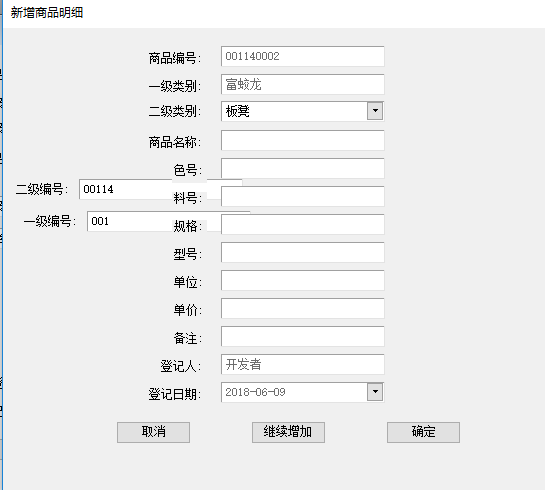This screenshot has height=490, width=545.
Task: Click the 二级编号 field showing 00114
Action: coord(126,189)
